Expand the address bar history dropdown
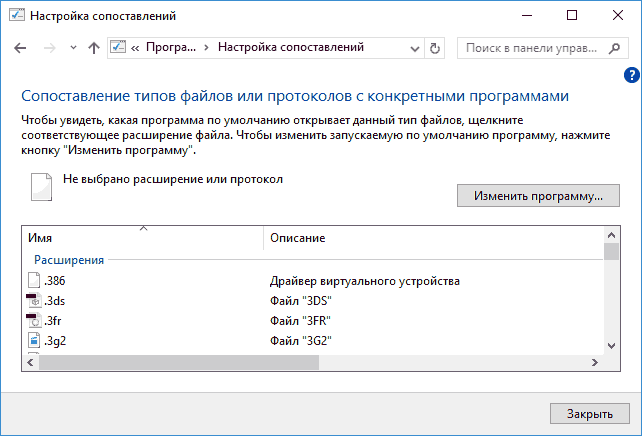The image size is (642, 436). coord(415,48)
